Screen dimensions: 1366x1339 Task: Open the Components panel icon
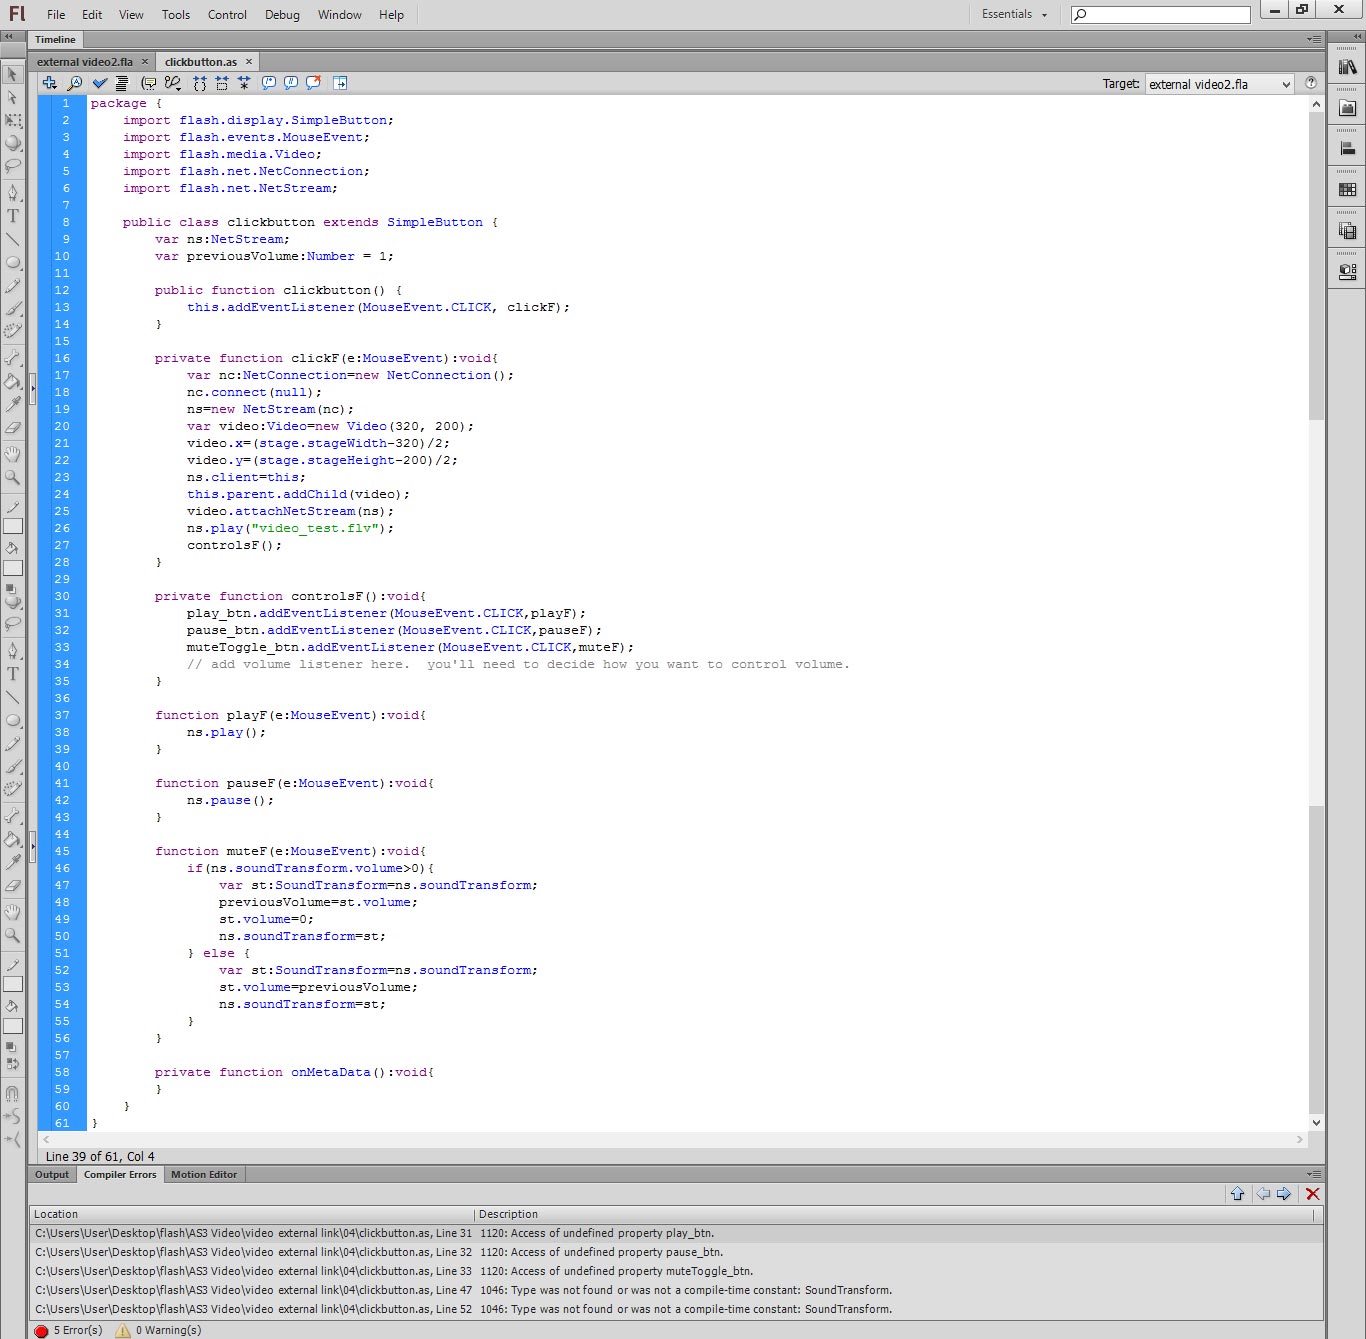tap(1348, 272)
